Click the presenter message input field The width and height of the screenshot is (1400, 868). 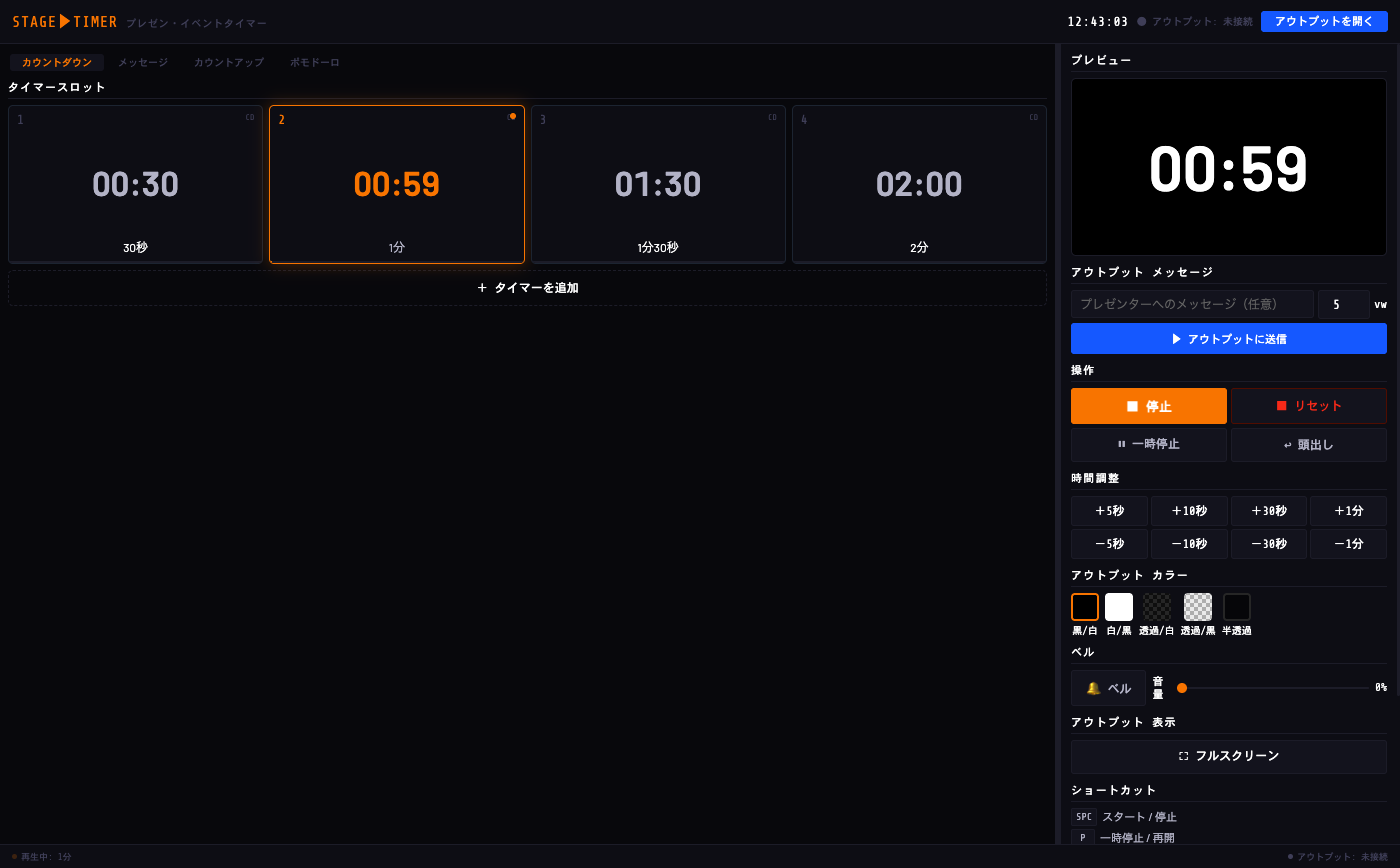coord(1192,304)
